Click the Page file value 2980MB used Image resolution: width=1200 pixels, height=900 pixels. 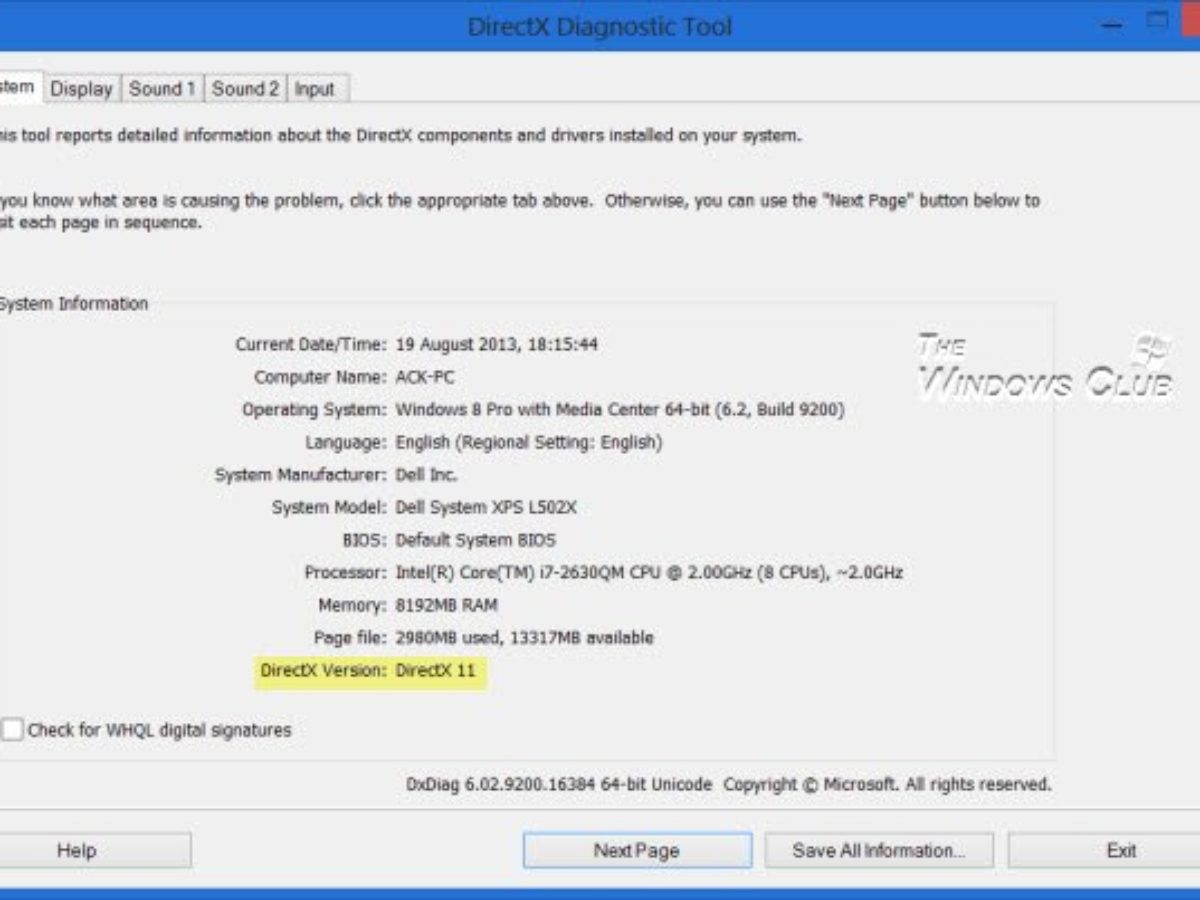tap(524, 637)
